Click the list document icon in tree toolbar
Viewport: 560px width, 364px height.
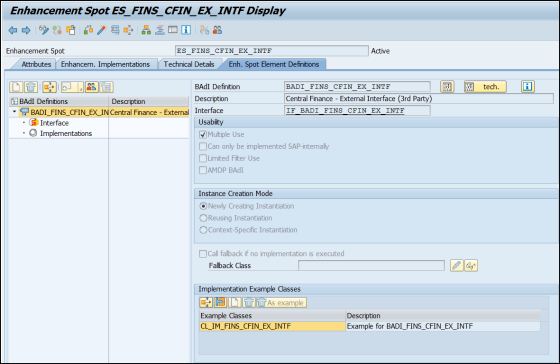pyautogui.click(x=106, y=87)
